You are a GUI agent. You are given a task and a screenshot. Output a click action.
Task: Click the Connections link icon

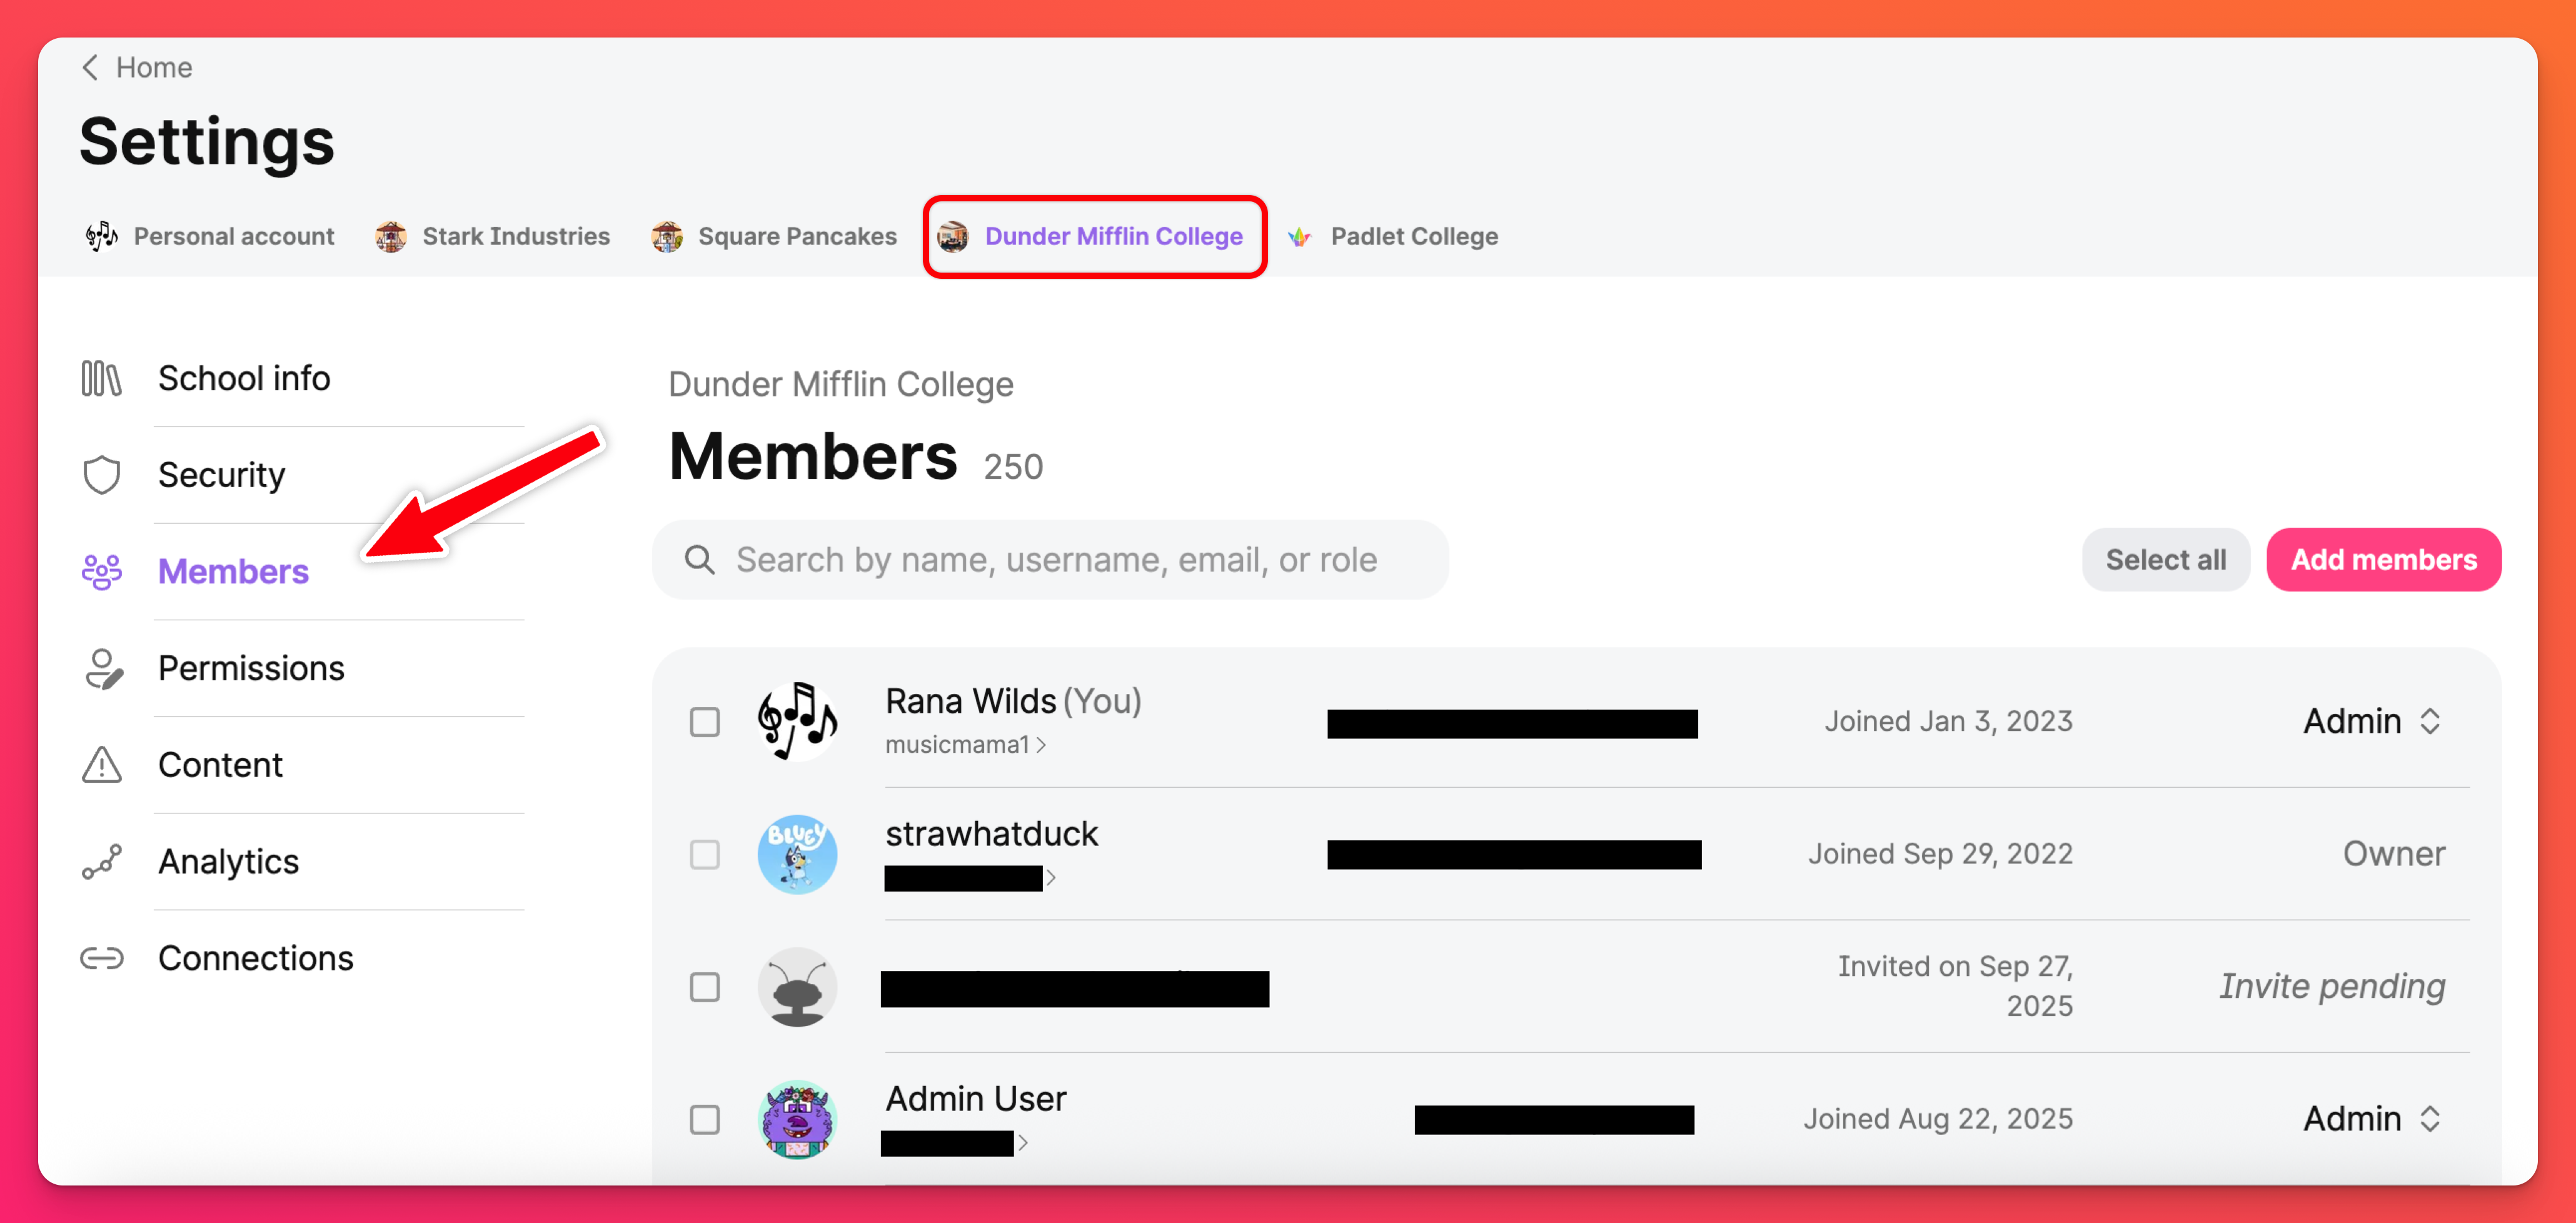(101, 958)
